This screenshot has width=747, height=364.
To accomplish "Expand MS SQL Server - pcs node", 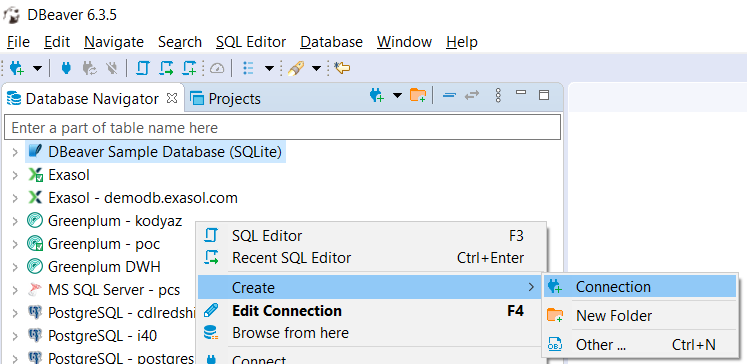I will pyautogui.click(x=15, y=290).
